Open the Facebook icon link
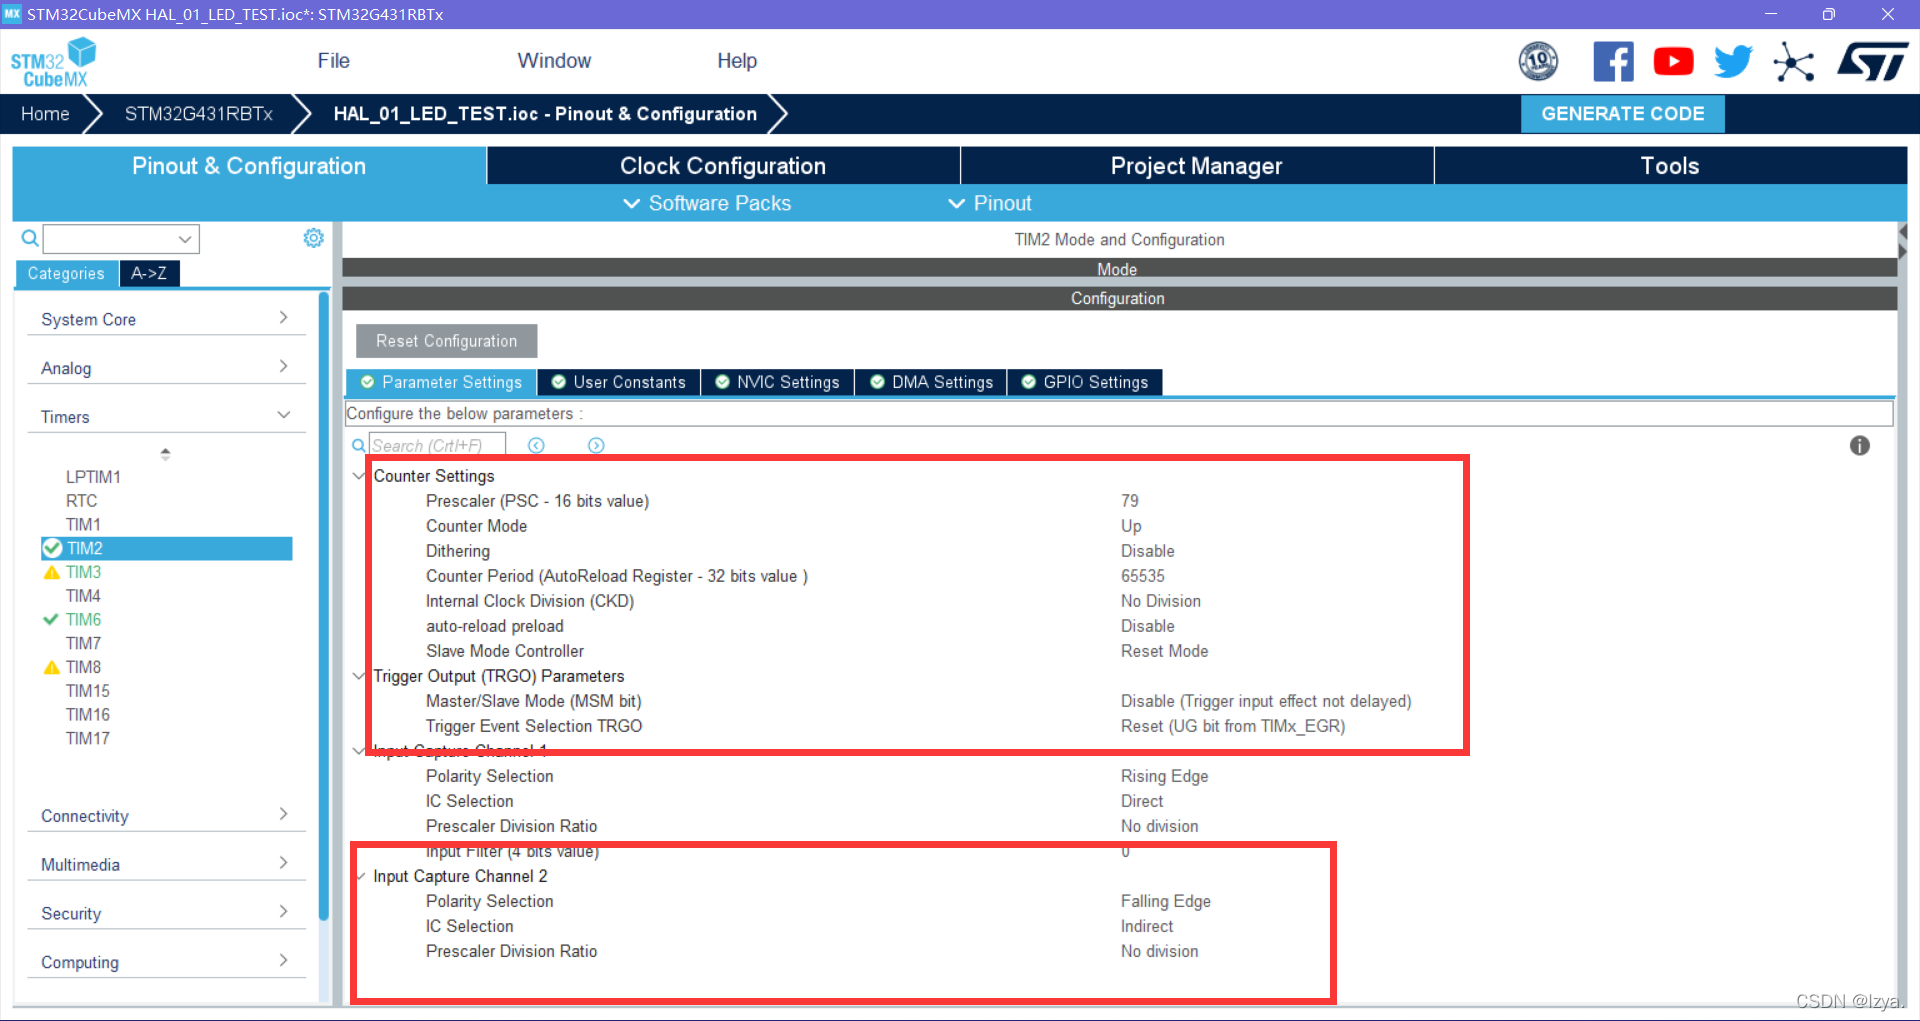This screenshot has width=1920, height=1021. click(x=1613, y=62)
